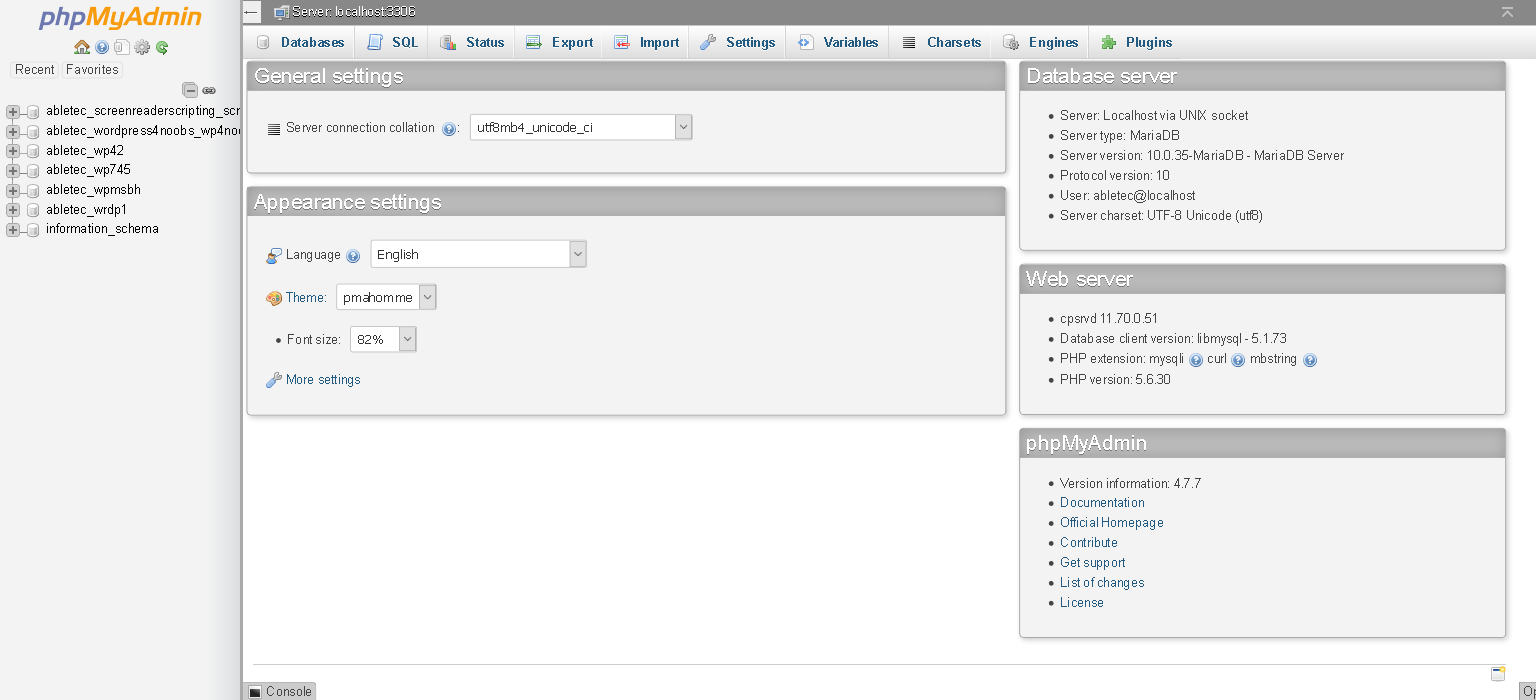Open the Theme dropdown showing pmahomme
1536x700 pixels.
(x=386, y=297)
